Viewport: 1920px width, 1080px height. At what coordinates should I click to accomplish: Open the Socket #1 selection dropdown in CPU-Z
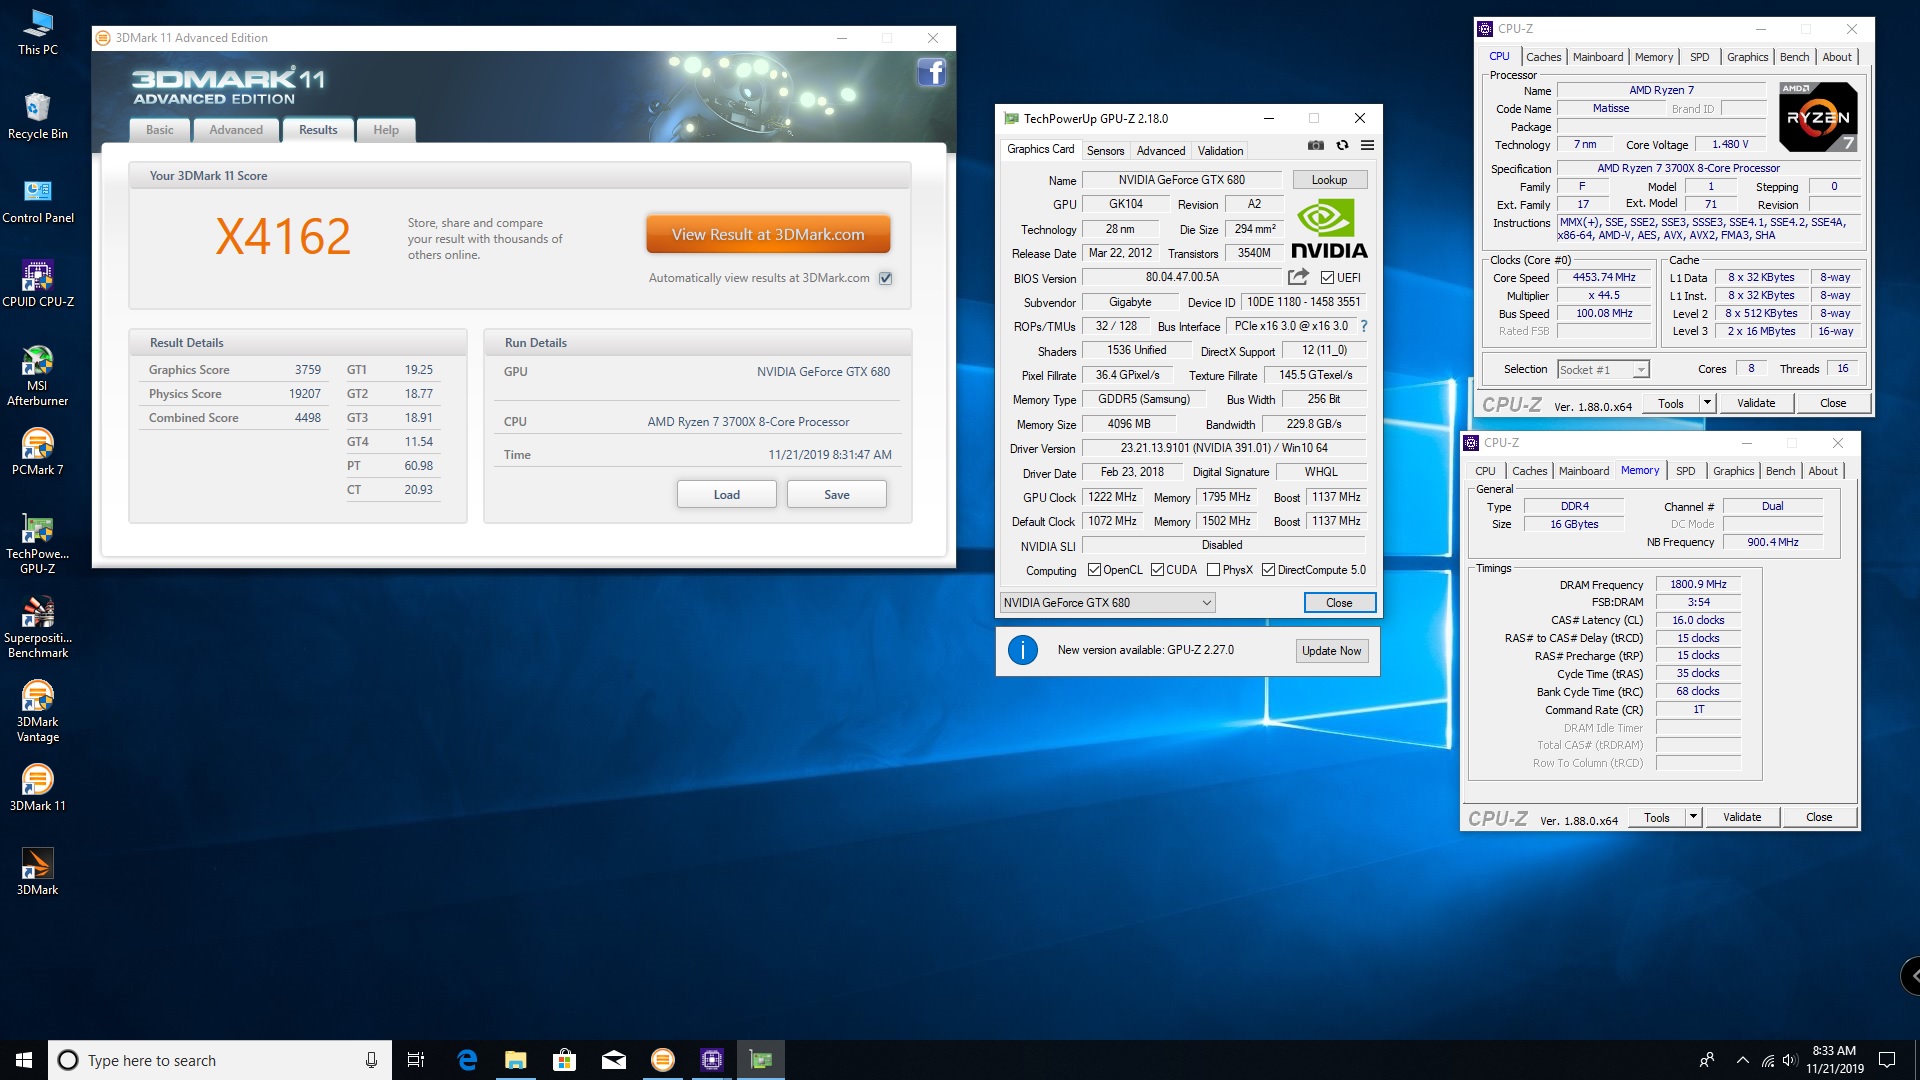coord(1603,370)
